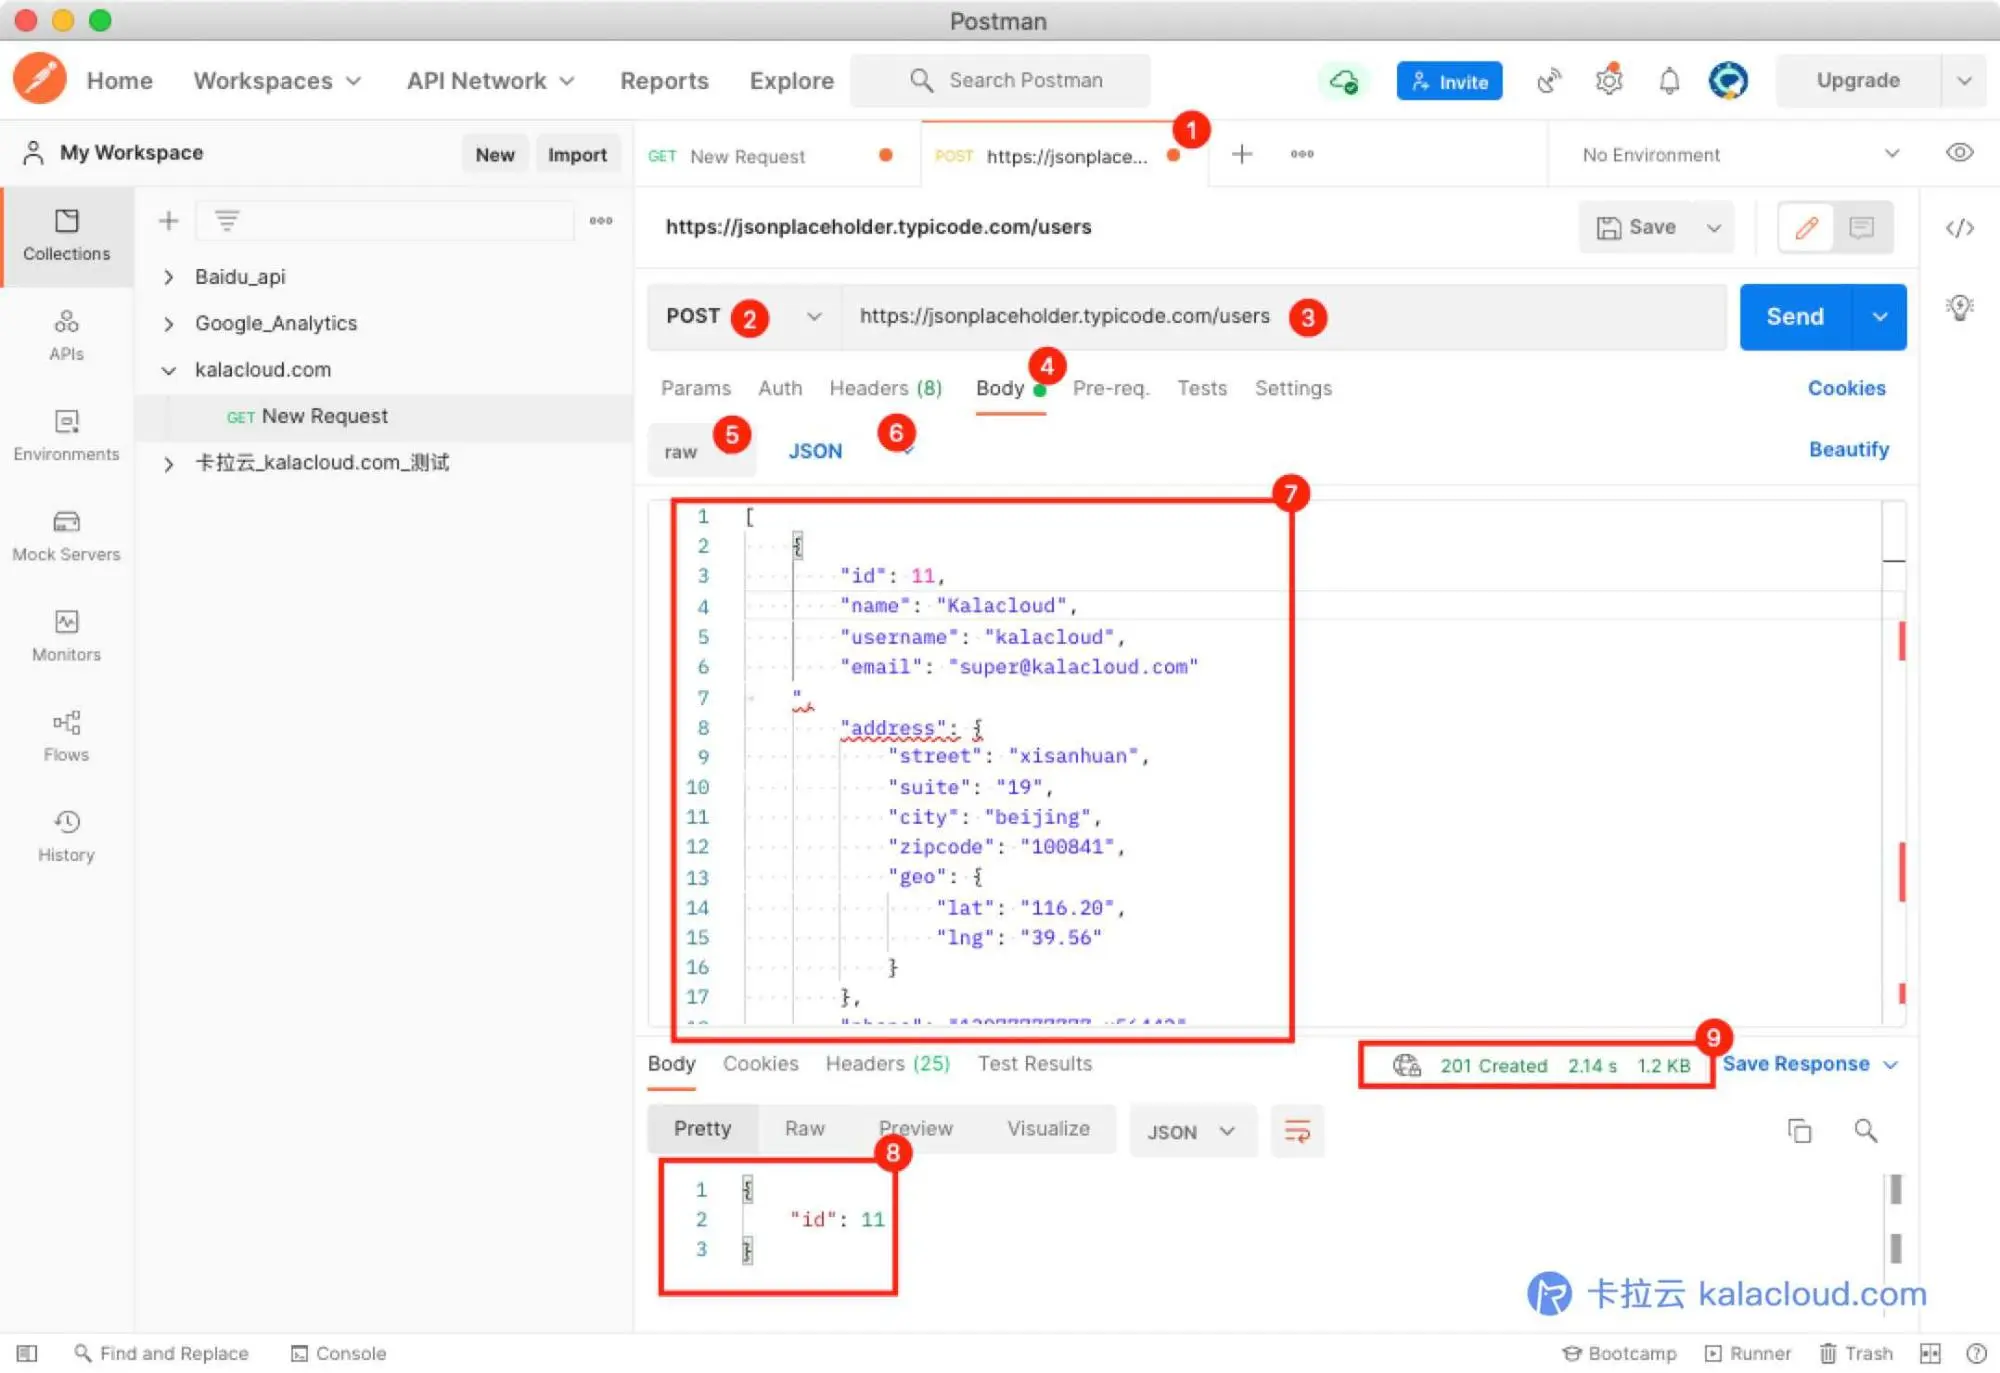The width and height of the screenshot is (2000, 1373).
Task: Open the Test Results tab
Action: (x=1035, y=1064)
